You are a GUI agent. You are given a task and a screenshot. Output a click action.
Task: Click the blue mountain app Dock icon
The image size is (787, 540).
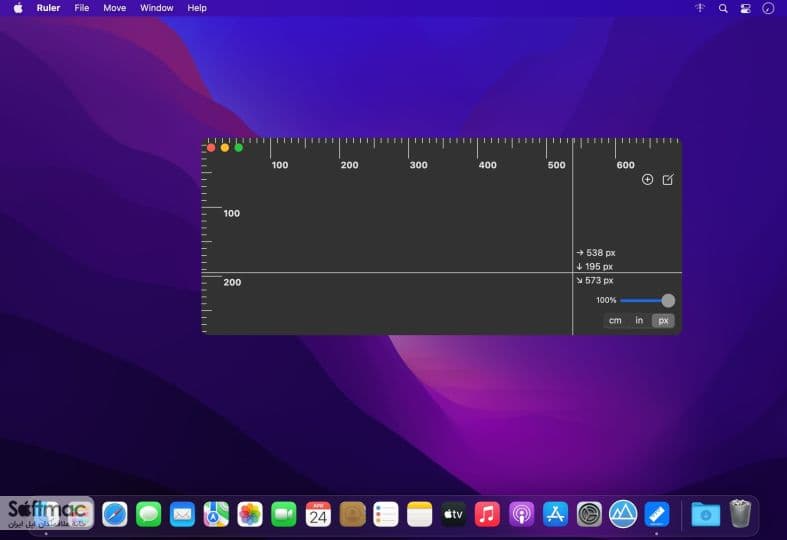pyautogui.click(x=623, y=514)
